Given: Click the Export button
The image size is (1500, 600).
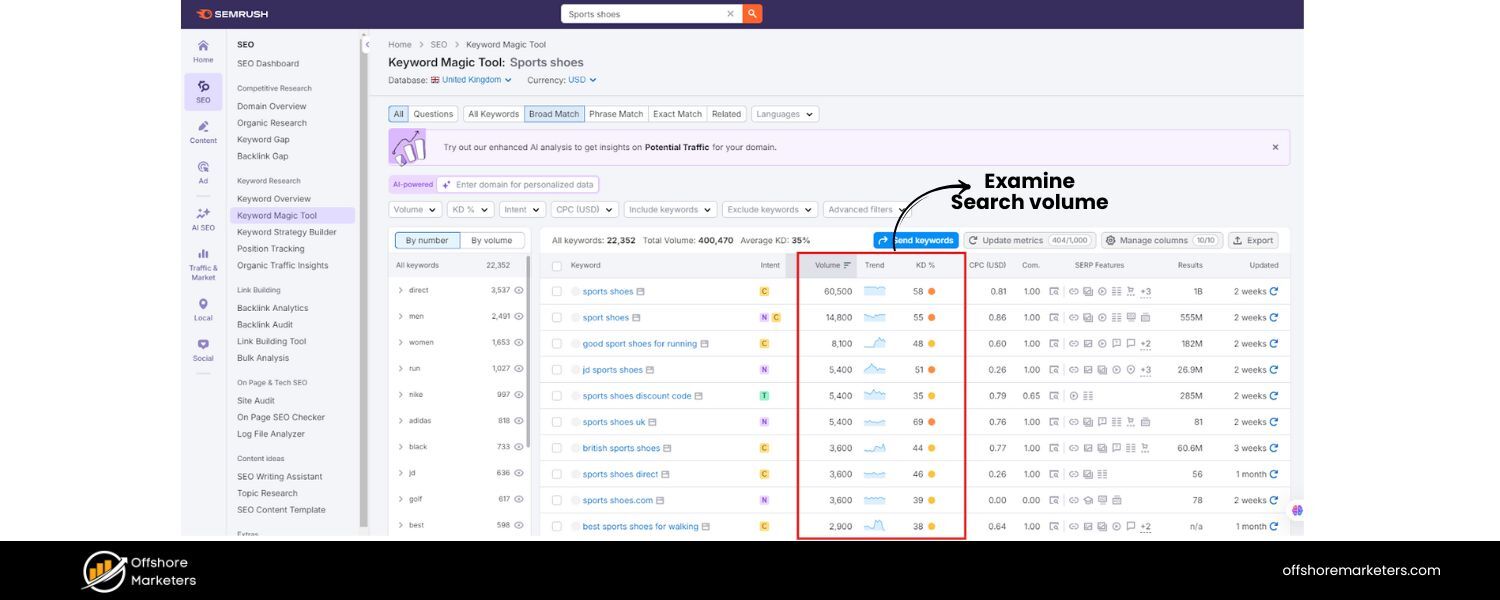Looking at the screenshot, I should pos(1253,240).
